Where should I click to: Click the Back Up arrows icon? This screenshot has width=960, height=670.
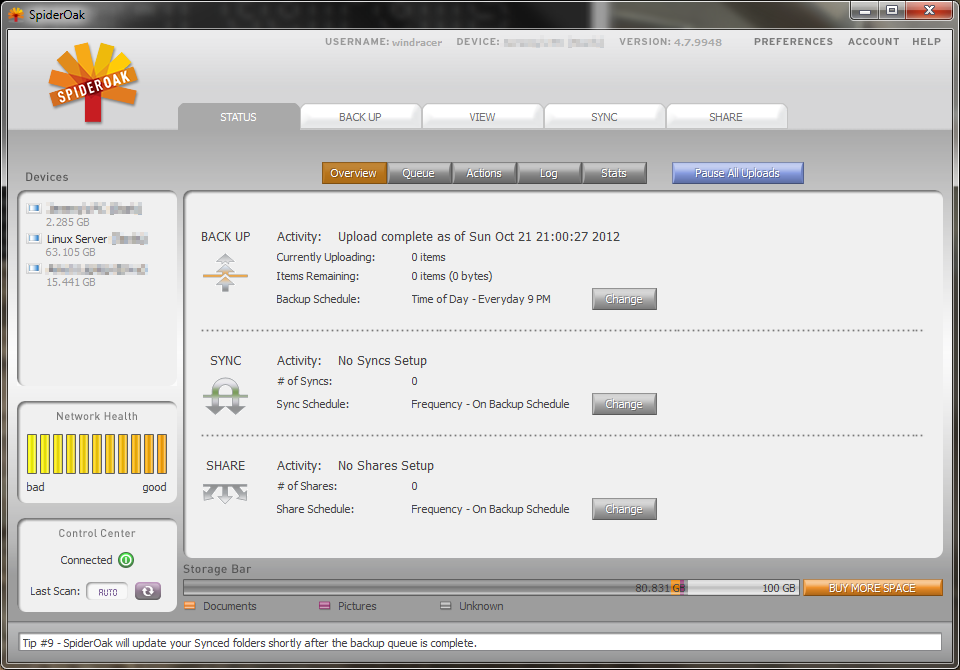[x=225, y=273]
